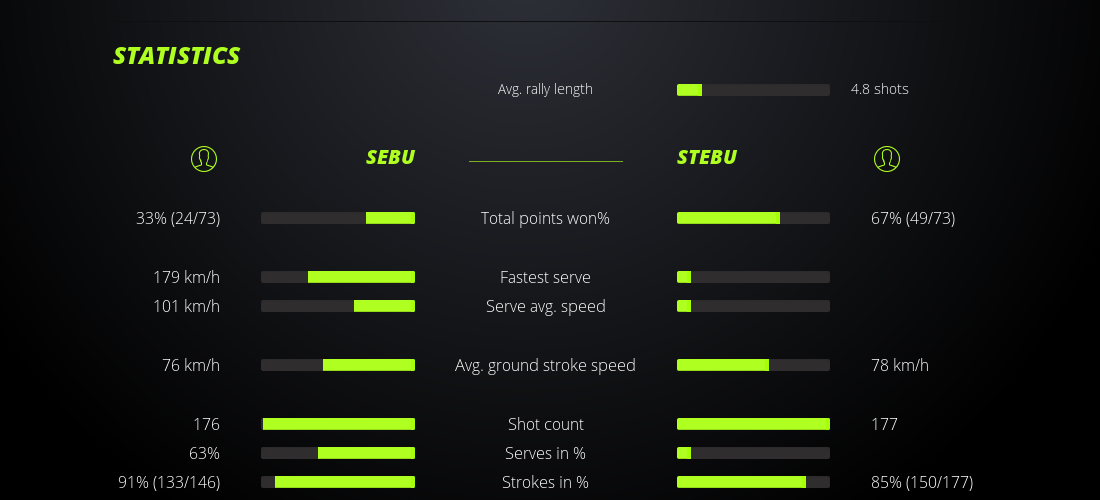Click SEBU's Serves in % bar
Screen dimensions: 1100x500
[x=338, y=453]
